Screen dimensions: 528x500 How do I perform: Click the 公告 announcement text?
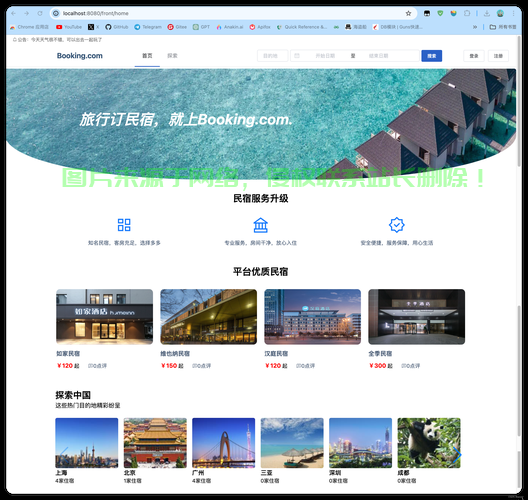pyautogui.click(x=57, y=40)
